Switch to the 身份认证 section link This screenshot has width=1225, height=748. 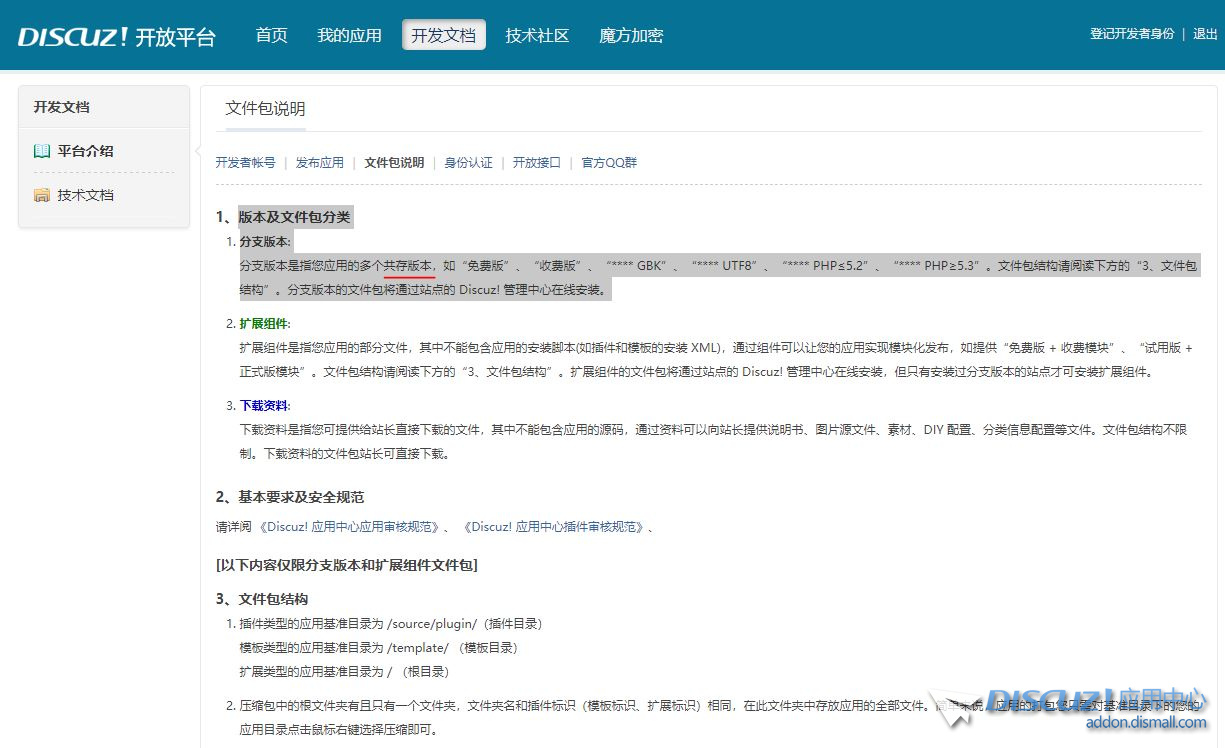(469, 162)
